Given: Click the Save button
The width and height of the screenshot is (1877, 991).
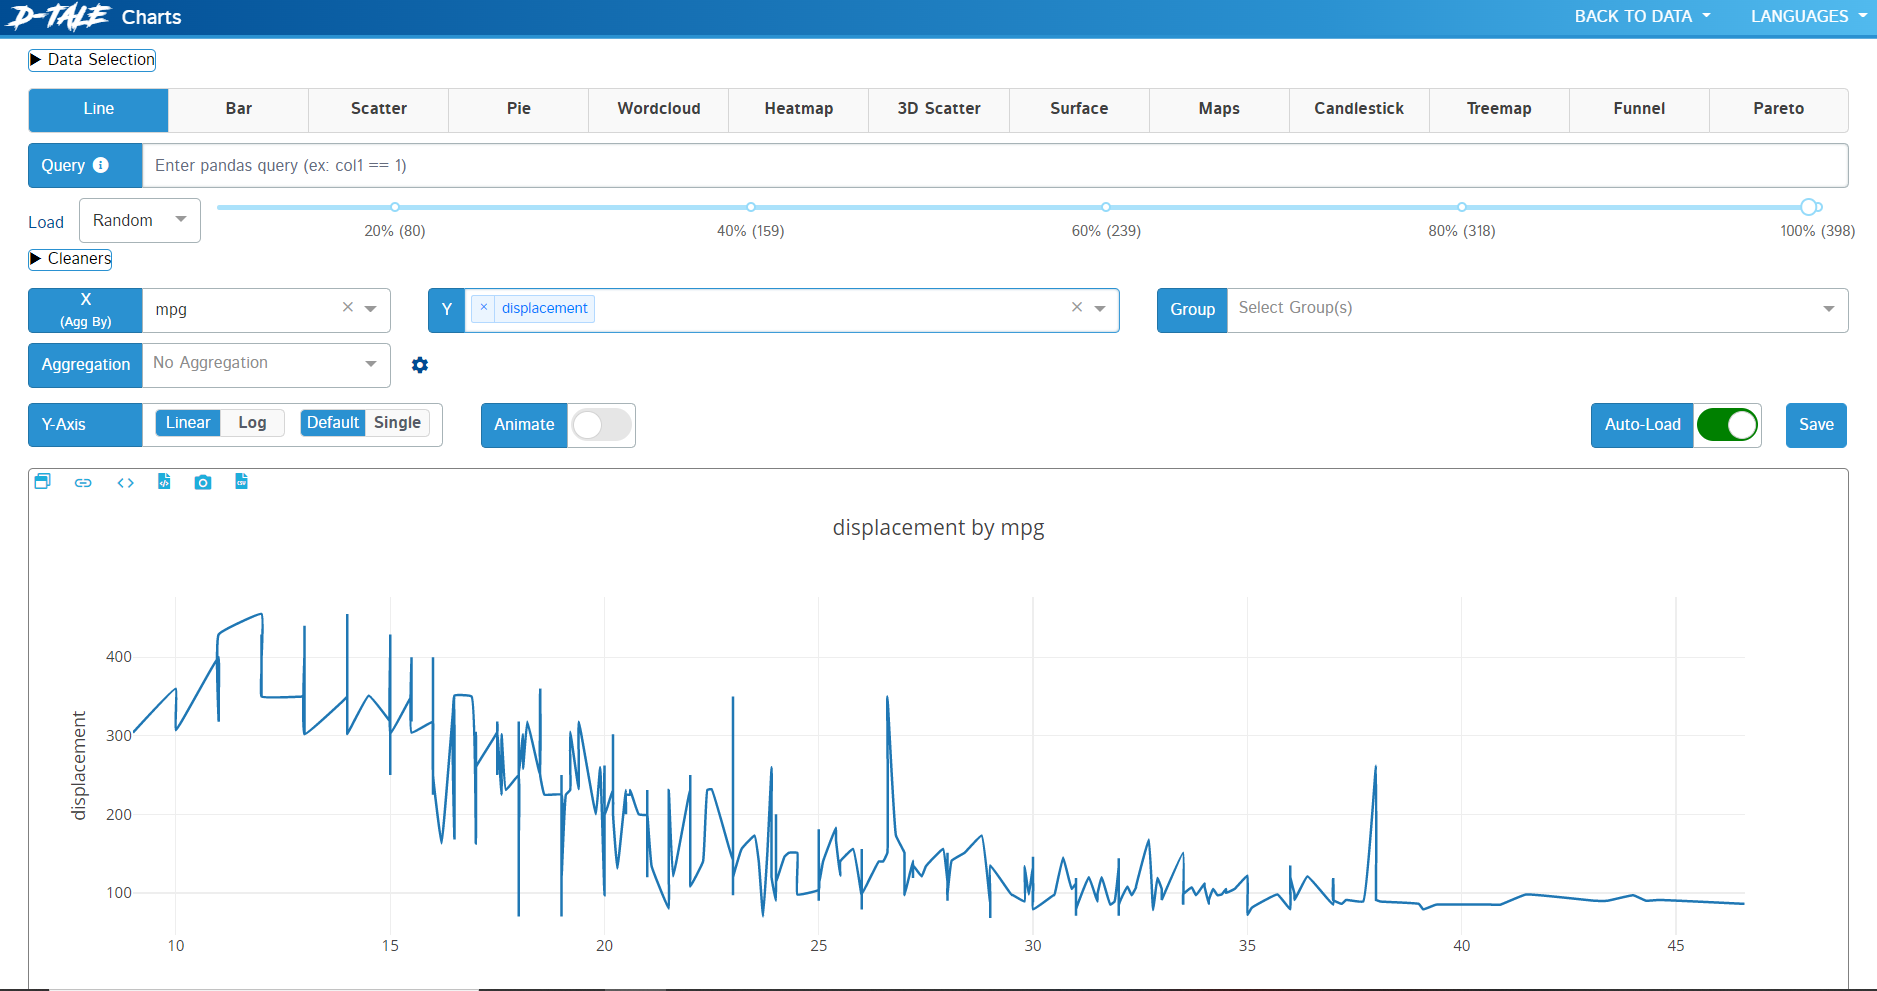Looking at the screenshot, I should pyautogui.click(x=1815, y=425).
